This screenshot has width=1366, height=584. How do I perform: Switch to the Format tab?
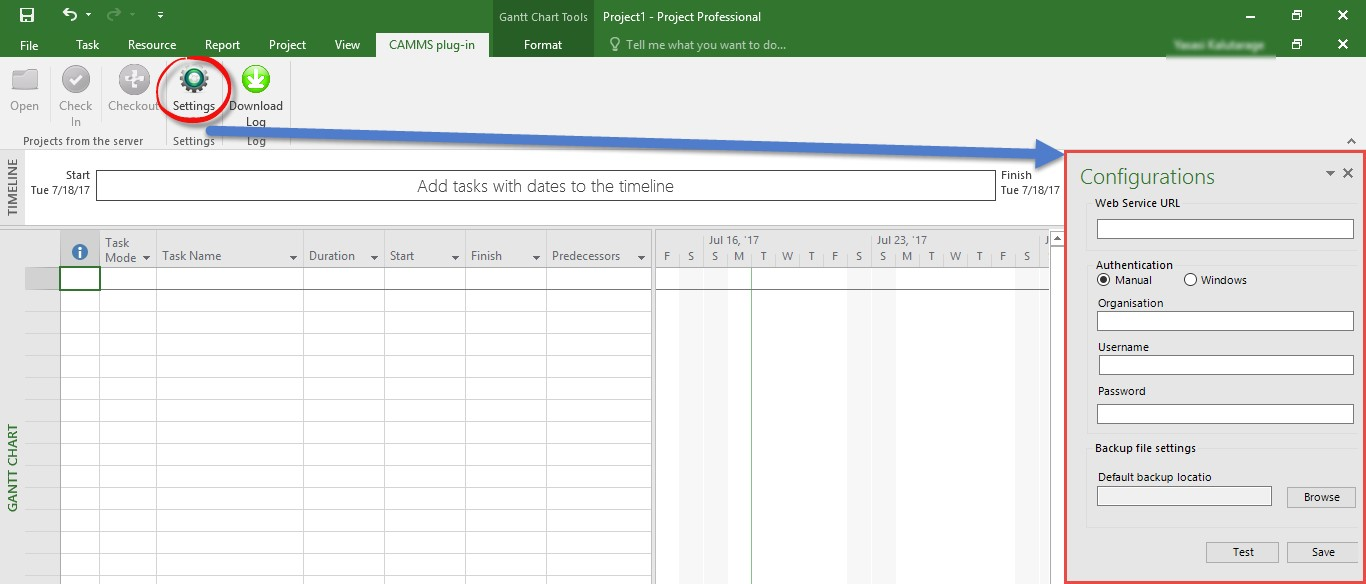(x=543, y=45)
